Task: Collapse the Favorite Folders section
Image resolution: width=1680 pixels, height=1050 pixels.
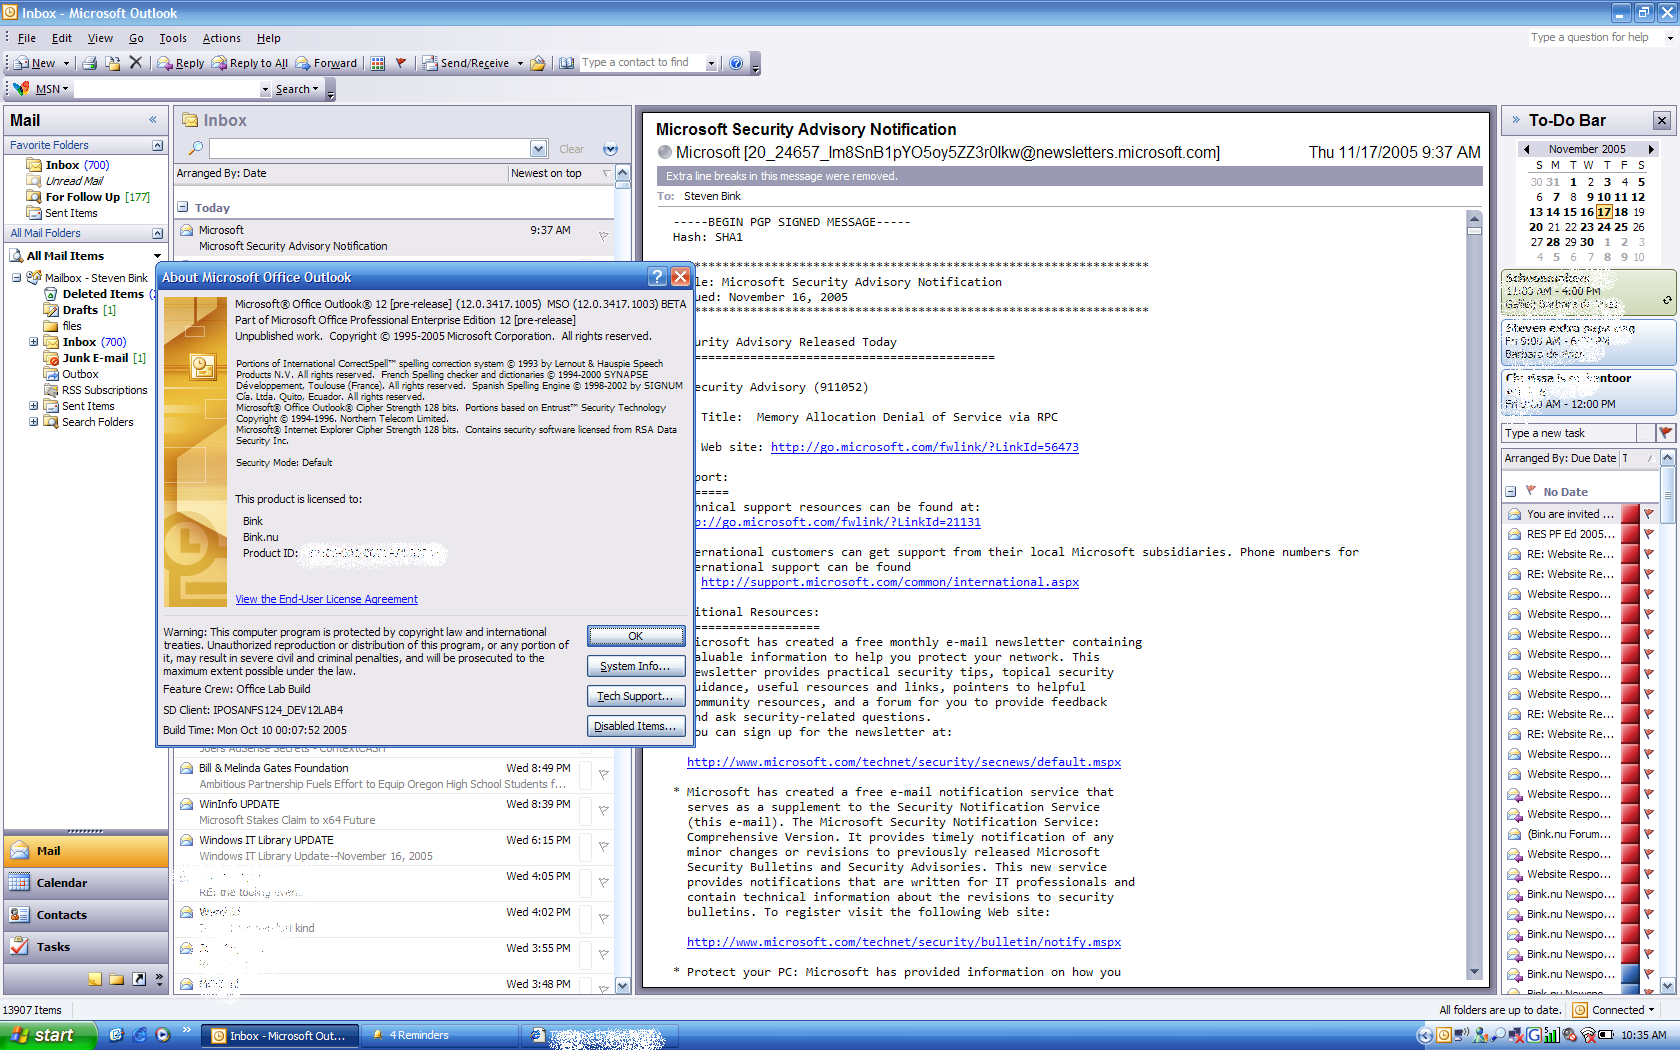Action: [x=157, y=145]
